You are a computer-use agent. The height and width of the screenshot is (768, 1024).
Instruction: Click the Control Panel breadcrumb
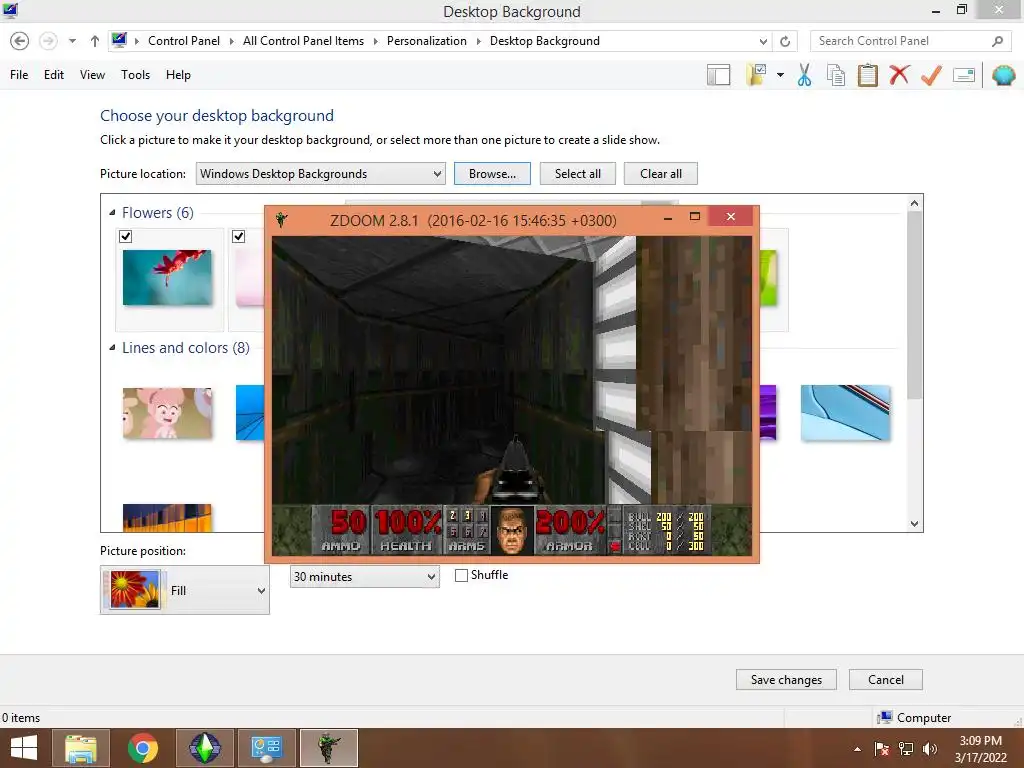click(184, 40)
